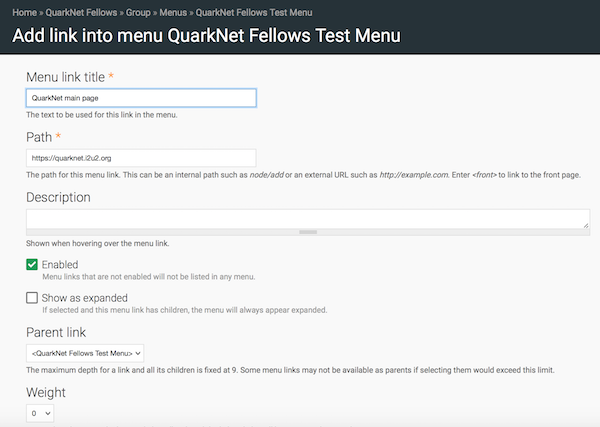600x427 pixels.
Task: Grab the Description textarea resize corner
Action: (586, 225)
